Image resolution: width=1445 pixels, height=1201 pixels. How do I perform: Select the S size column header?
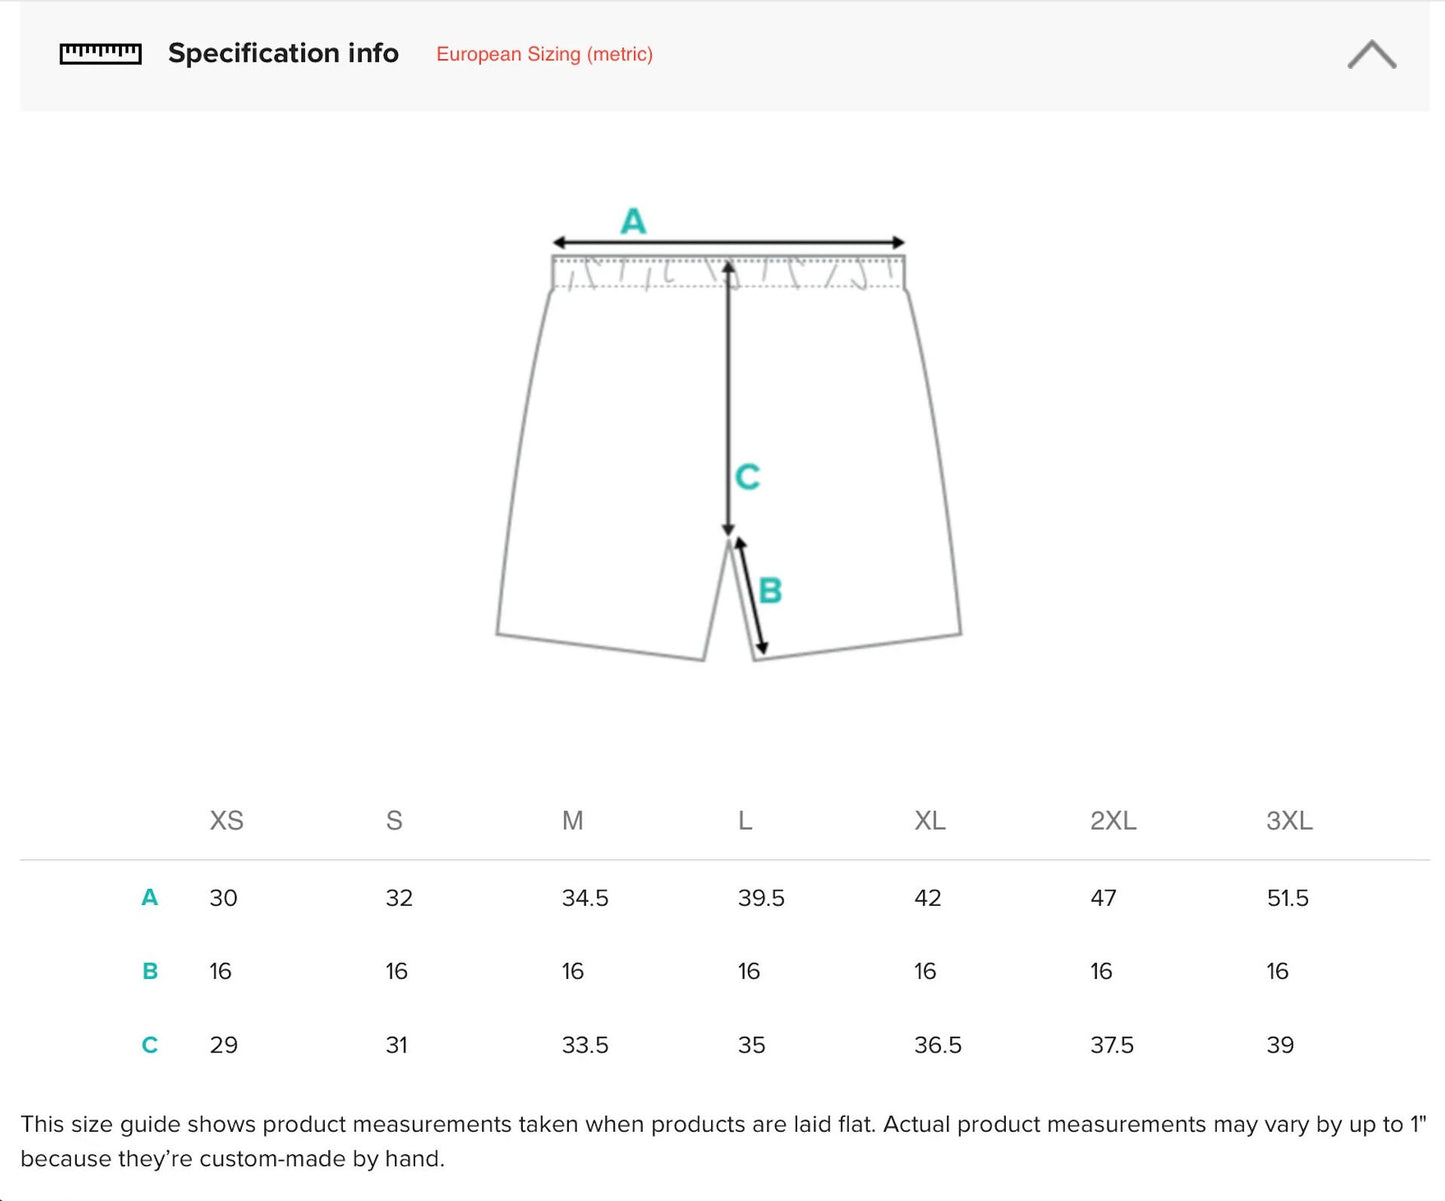click(x=394, y=821)
